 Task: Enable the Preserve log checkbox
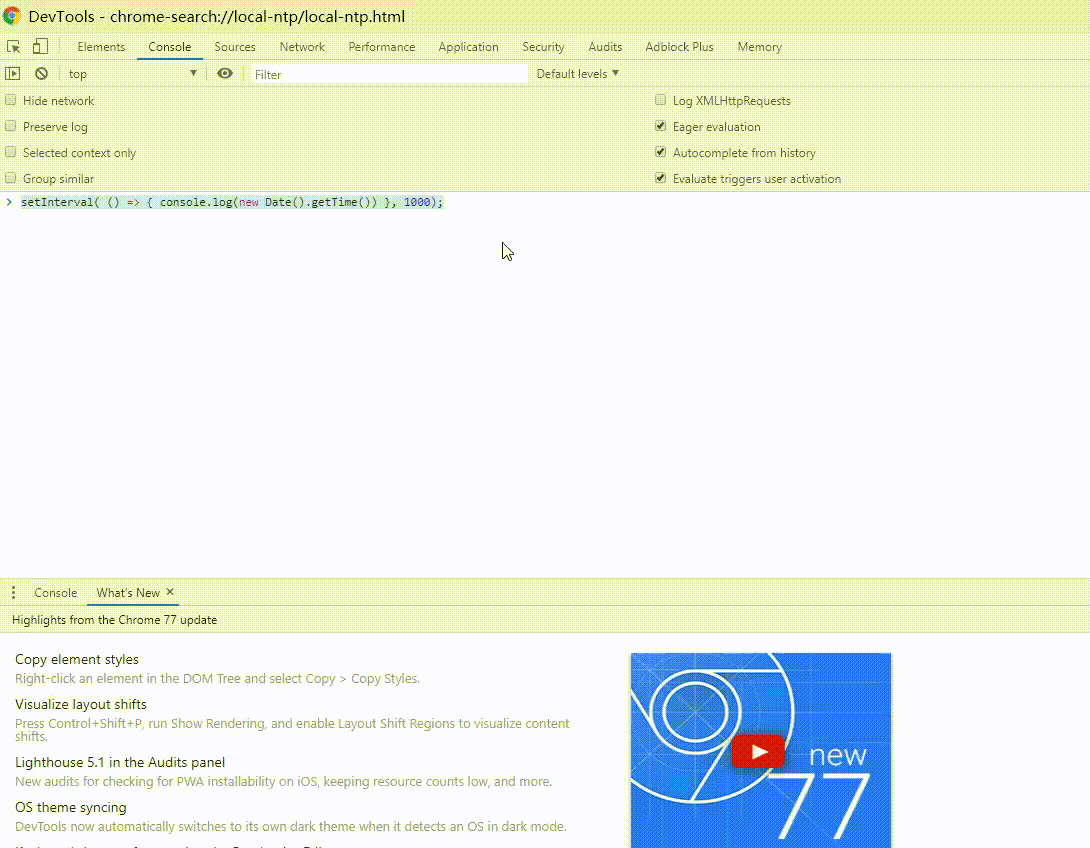(10, 127)
